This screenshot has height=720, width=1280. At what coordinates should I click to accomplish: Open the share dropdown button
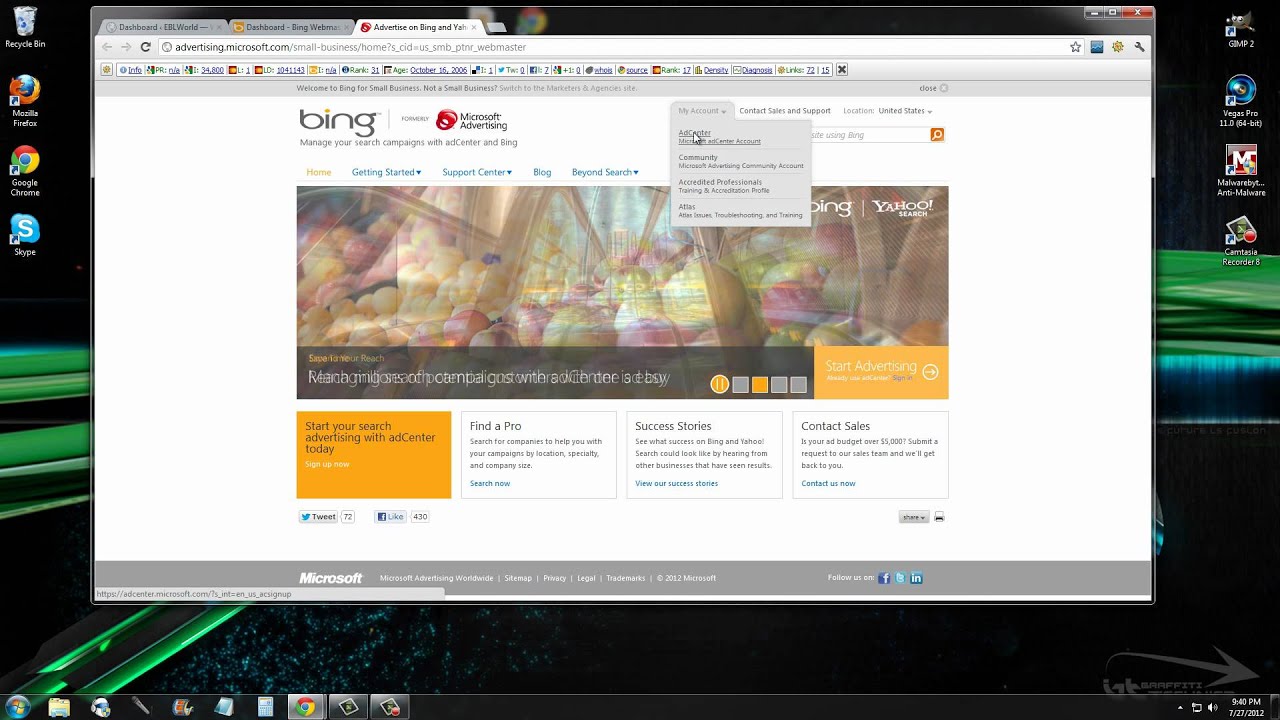pos(914,517)
